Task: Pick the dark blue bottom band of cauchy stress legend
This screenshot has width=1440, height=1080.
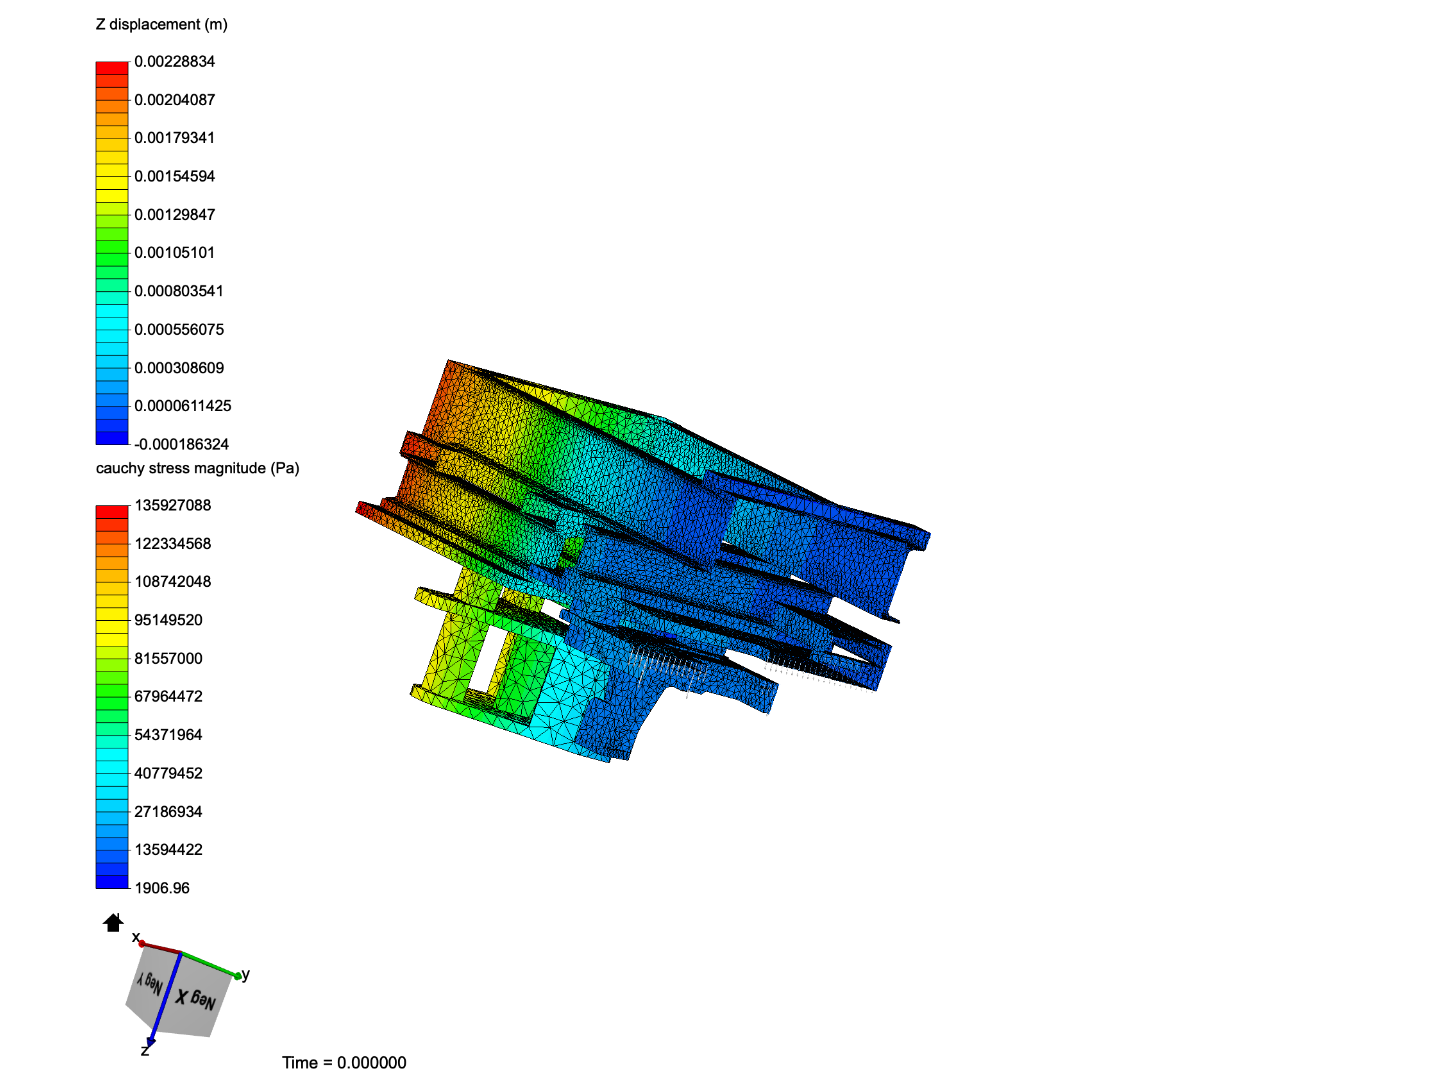Action: [112, 882]
